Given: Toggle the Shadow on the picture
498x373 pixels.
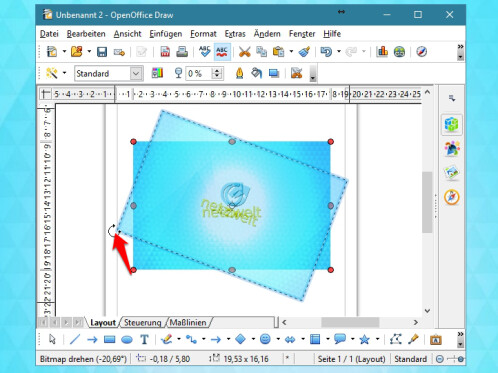Looking at the screenshot, I should pos(274,73).
